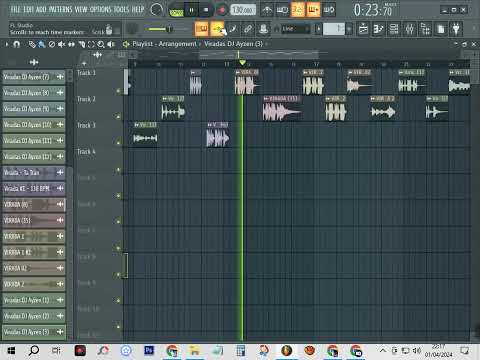
Task: Open the ADD menu
Action: pos(41,10)
